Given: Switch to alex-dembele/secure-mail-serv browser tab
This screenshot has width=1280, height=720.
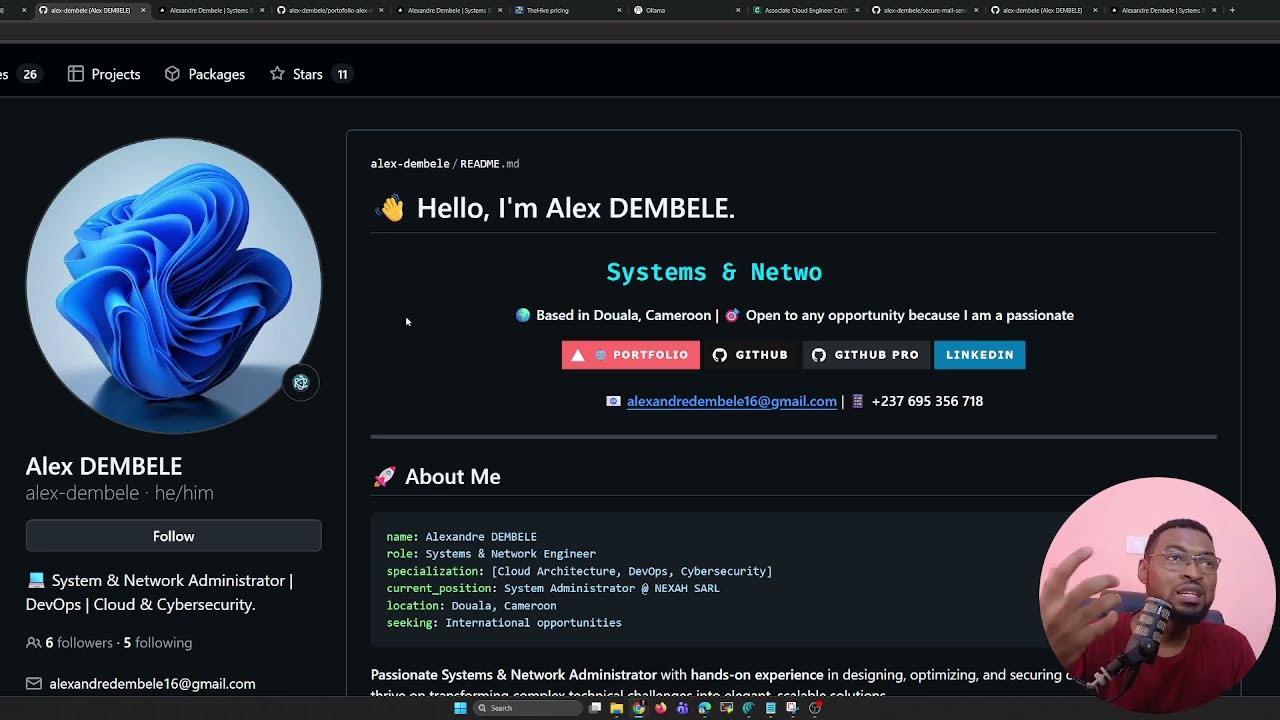Looking at the screenshot, I should [x=925, y=10].
